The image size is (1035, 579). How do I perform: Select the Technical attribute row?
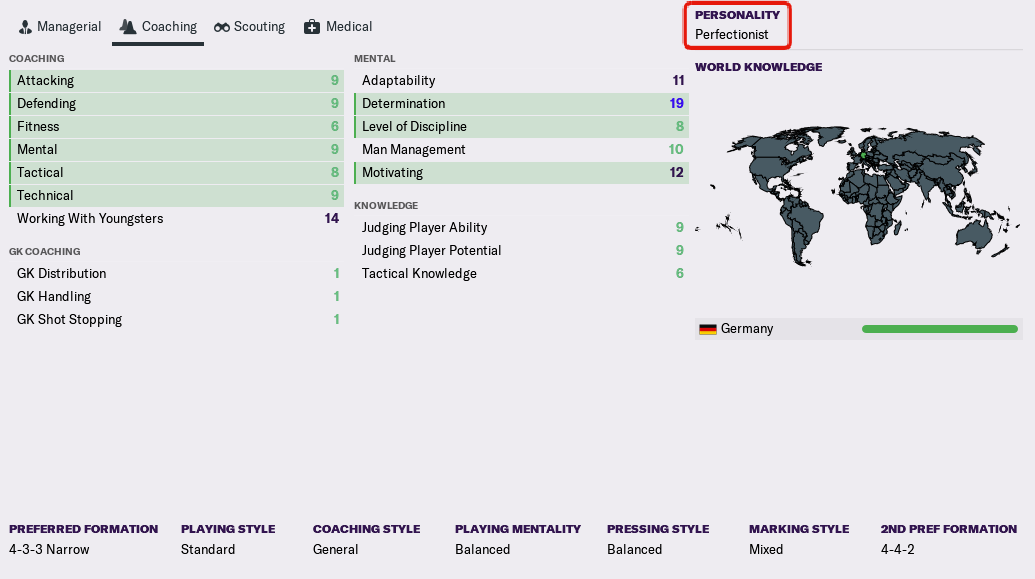[176, 196]
